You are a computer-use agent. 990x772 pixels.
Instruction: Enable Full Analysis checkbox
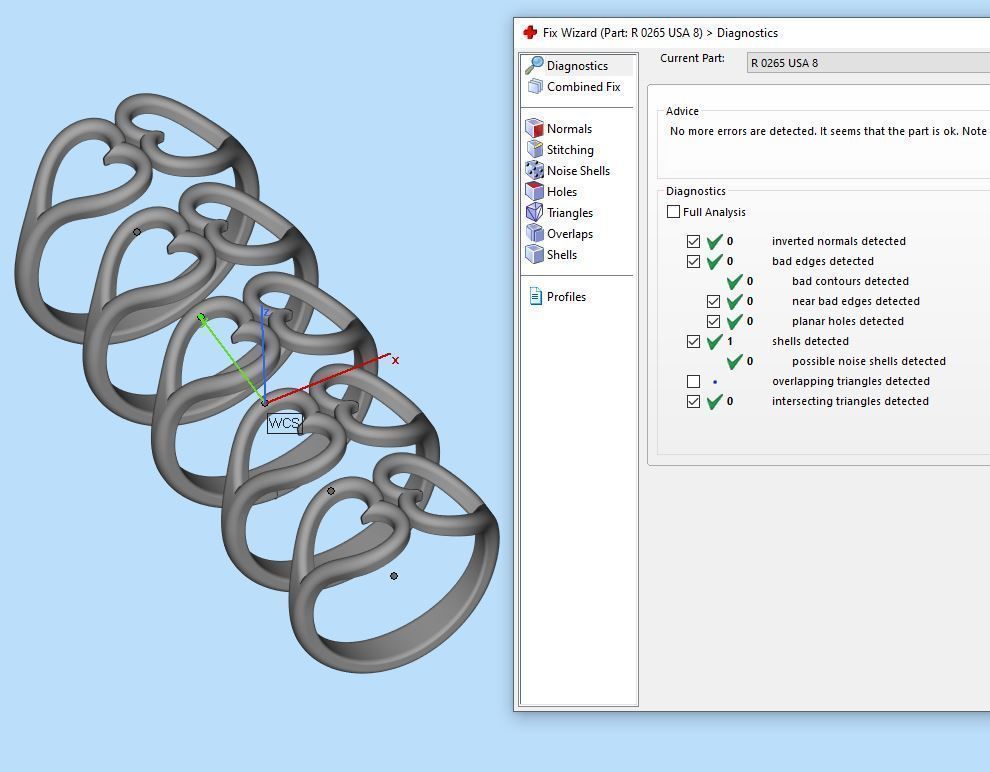[x=673, y=211]
